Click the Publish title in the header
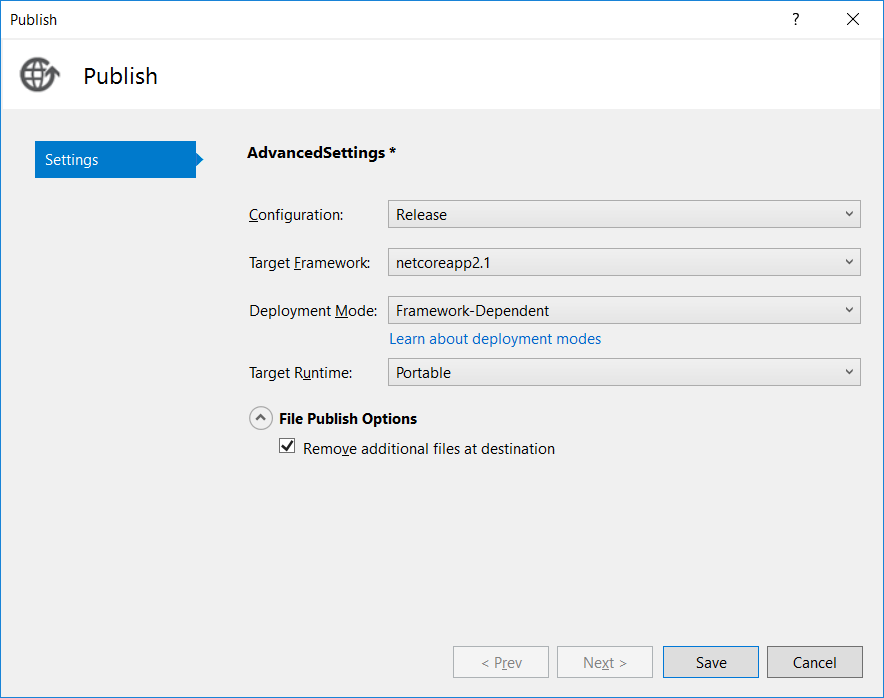This screenshot has height=698, width=884. (120, 76)
